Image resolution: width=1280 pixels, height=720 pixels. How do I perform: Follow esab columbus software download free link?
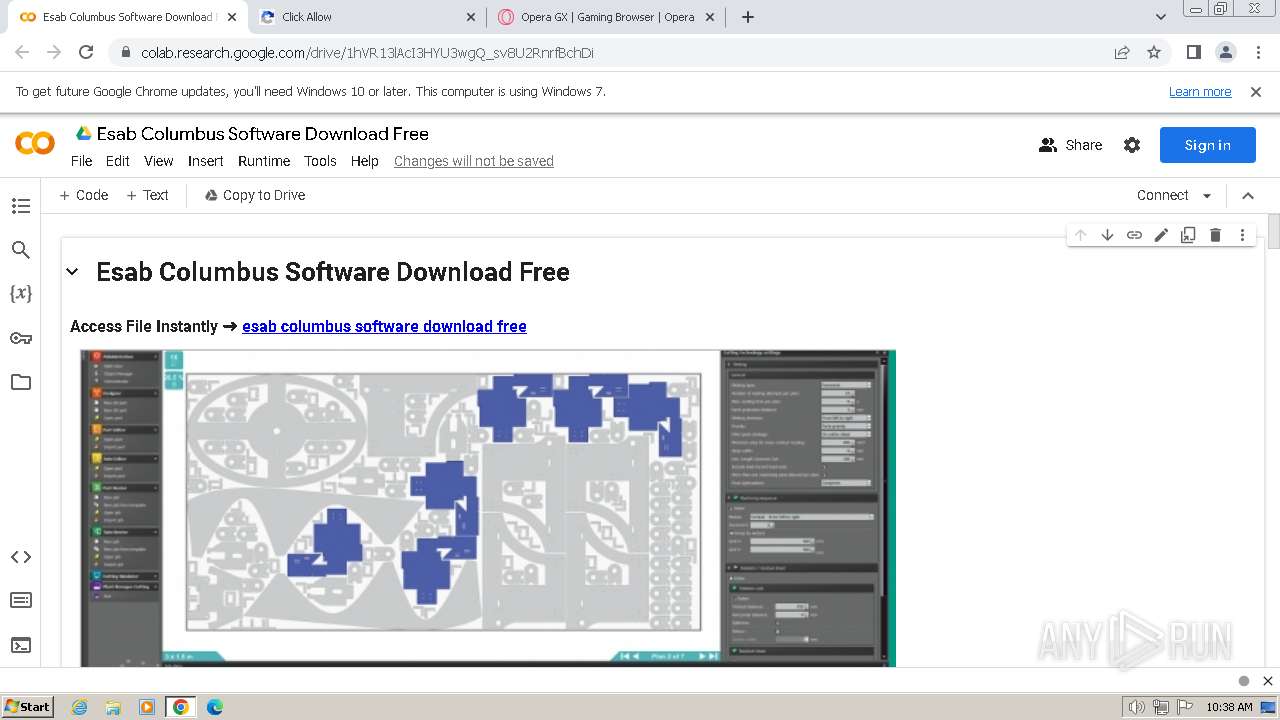tap(384, 326)
